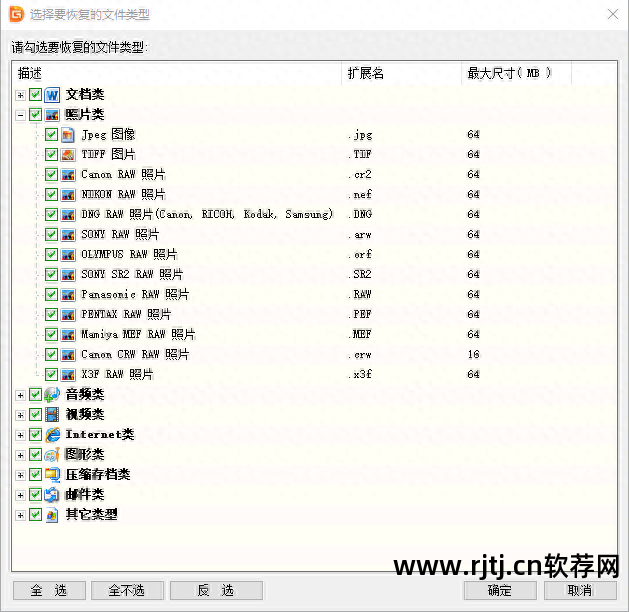Expand the 图形类 tree node

pos(20,456)
